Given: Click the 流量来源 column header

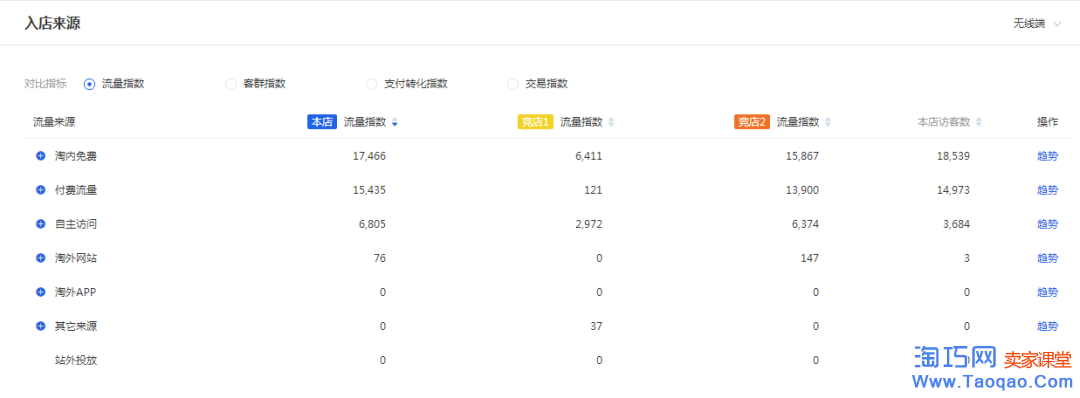Looking at the screenshot, I should [x=54, y=122].
